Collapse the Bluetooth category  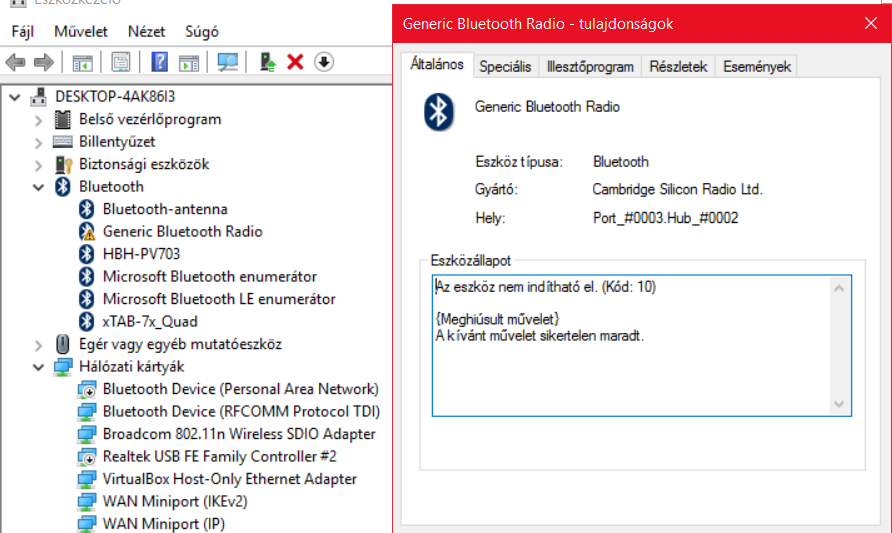click(x=39, y=187)
